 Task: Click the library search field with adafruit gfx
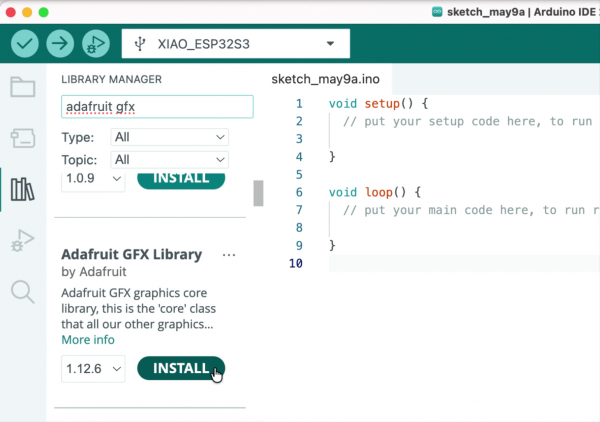click(x=157, y=107)
